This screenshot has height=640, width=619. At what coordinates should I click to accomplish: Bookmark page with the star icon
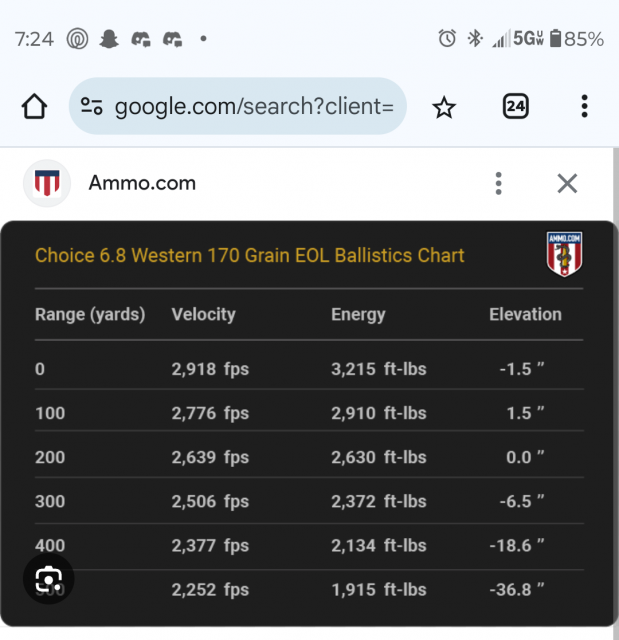(444, 107)
